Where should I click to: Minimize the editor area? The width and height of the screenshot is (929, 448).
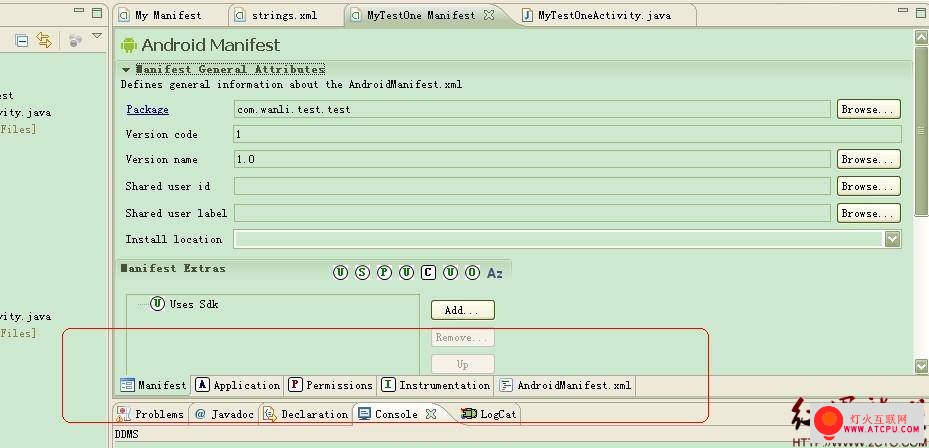tap(904, 11)
